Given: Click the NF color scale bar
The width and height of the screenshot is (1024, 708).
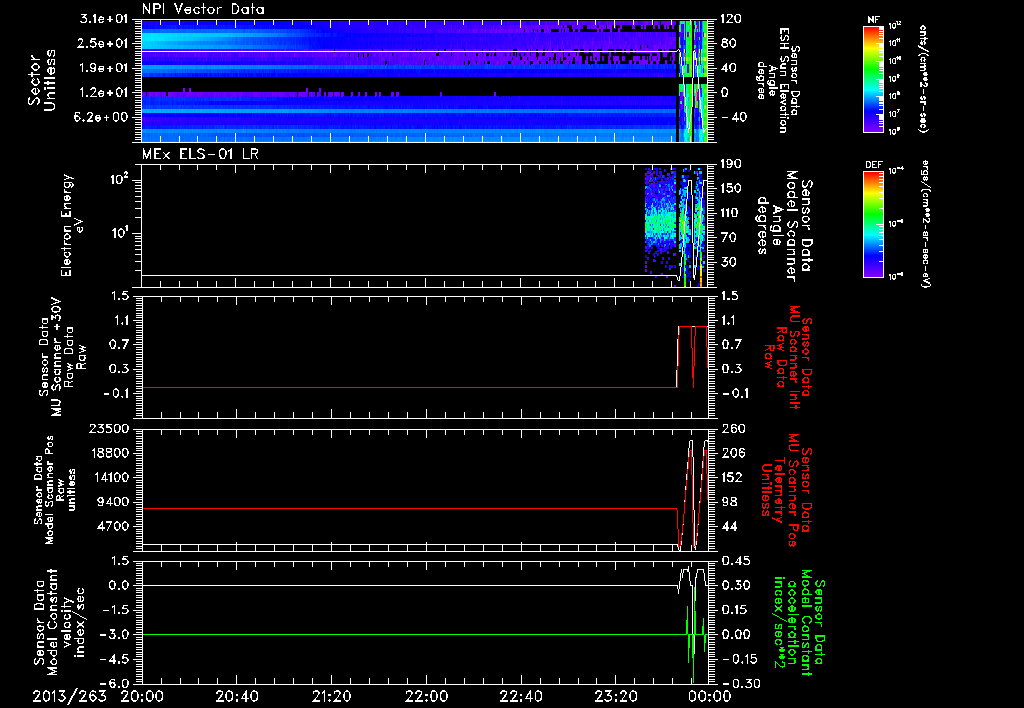Looking at the screenshot, I should coord(873,79).
